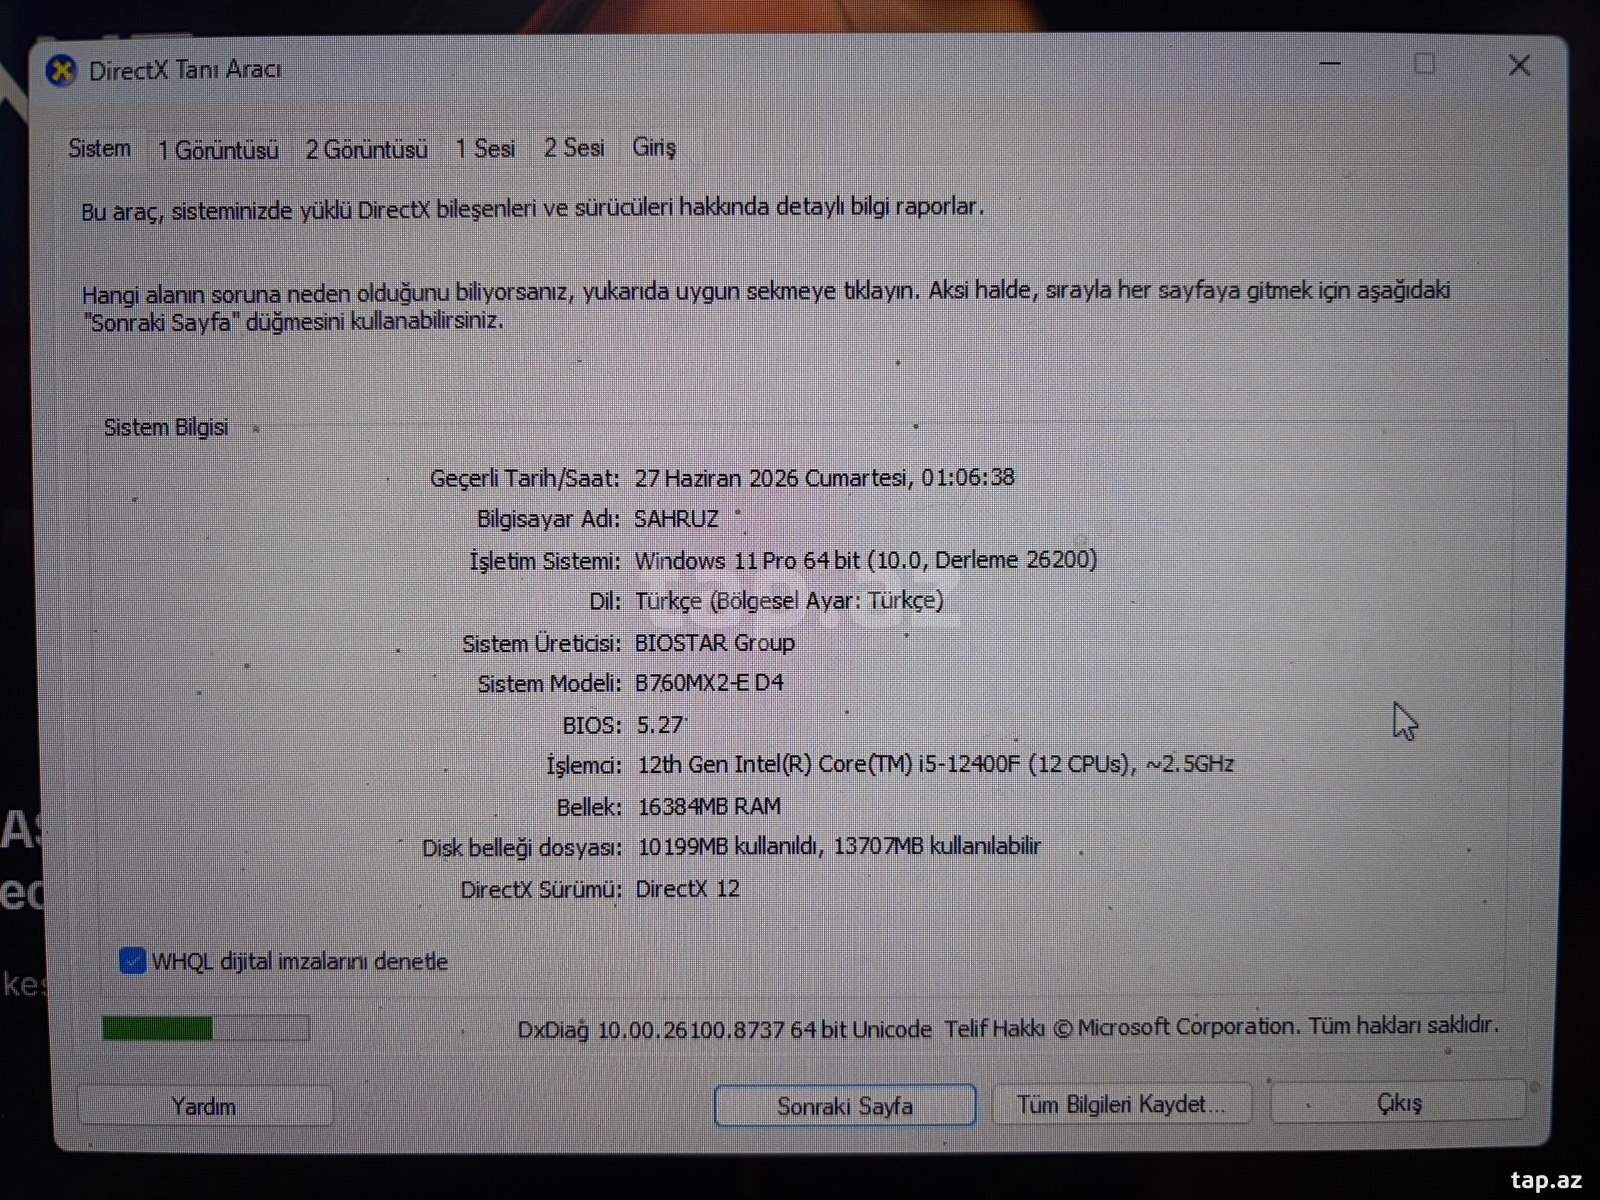Open the 1 Görüntüsü tab
This screenshot has width=1600, height=1200.
pos(218,150)
